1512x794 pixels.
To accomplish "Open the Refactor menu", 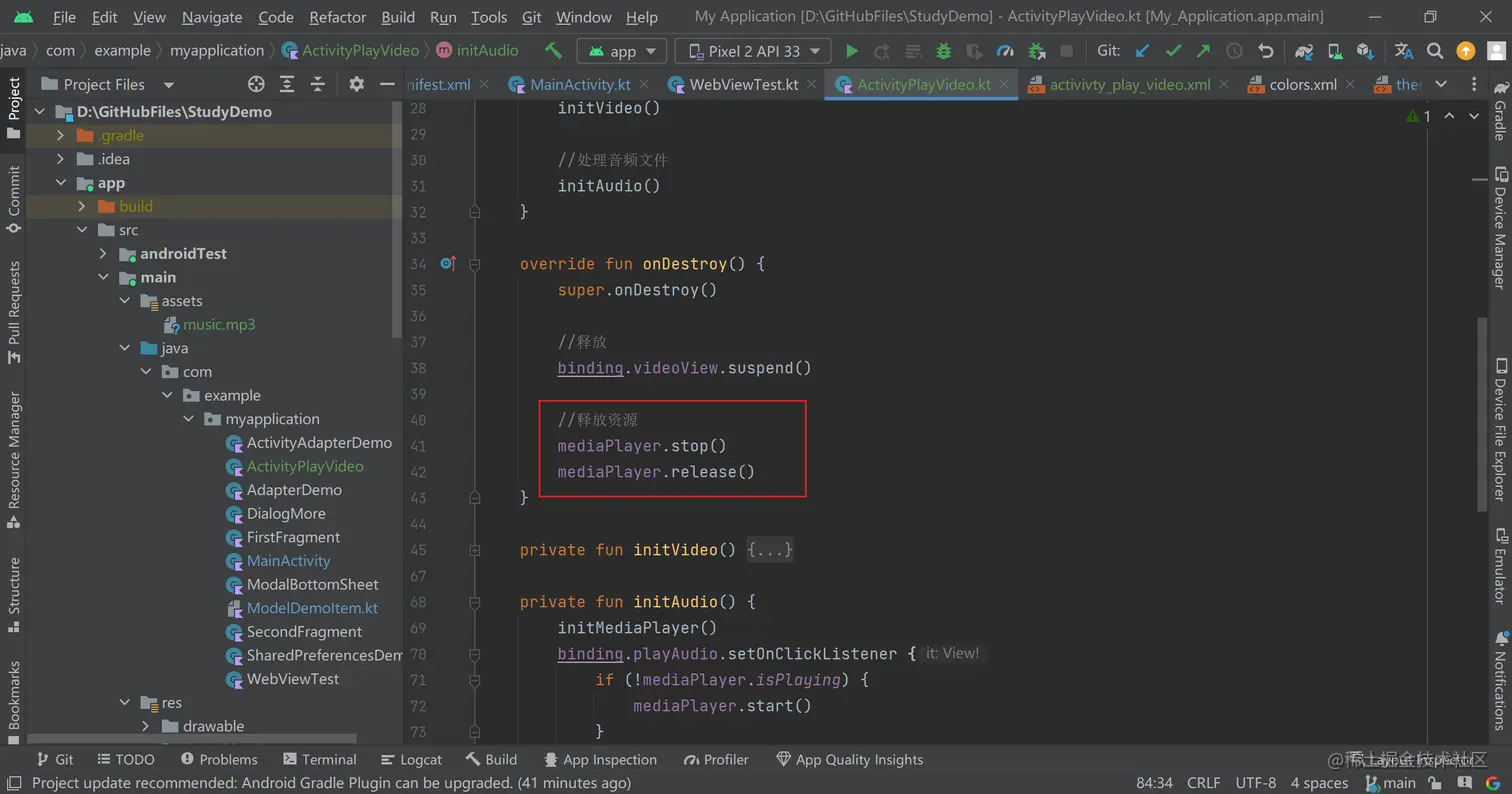I will (337, 17).
